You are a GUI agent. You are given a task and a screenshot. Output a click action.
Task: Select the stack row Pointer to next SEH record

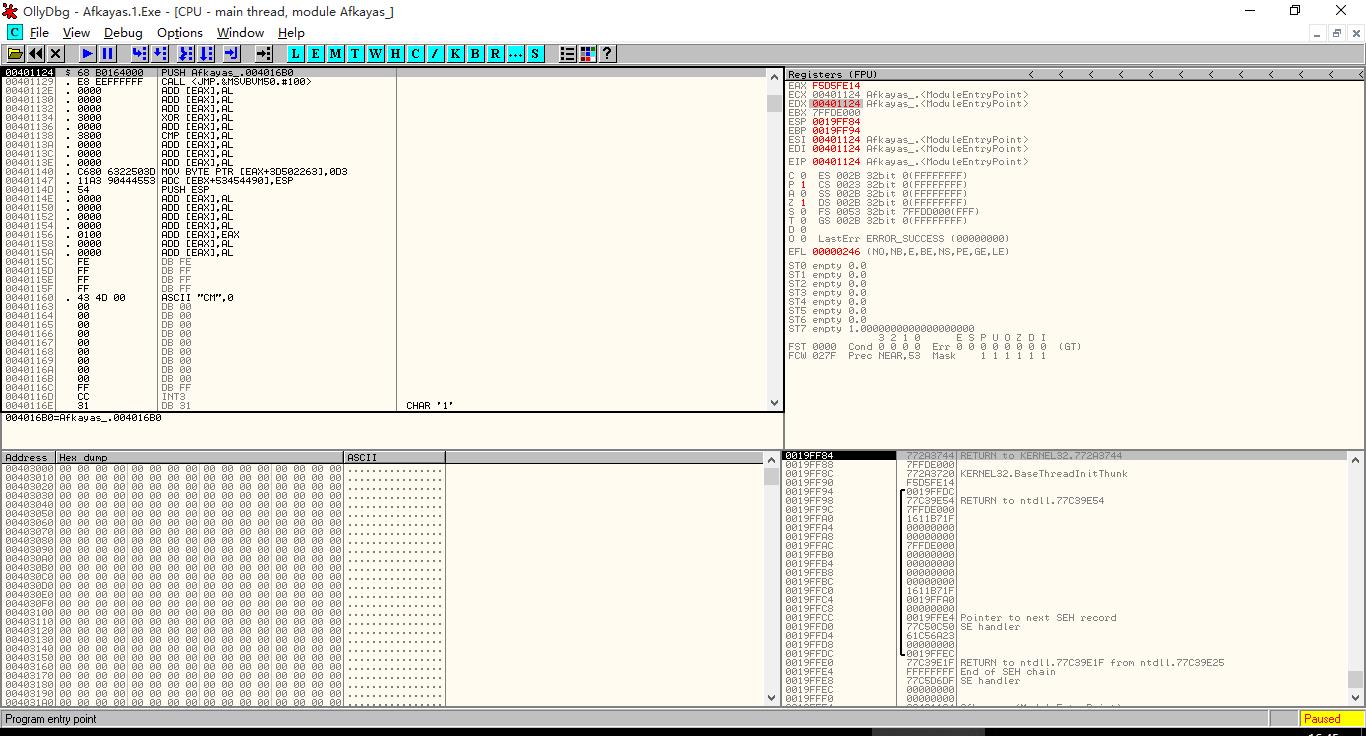[1065, 618]
